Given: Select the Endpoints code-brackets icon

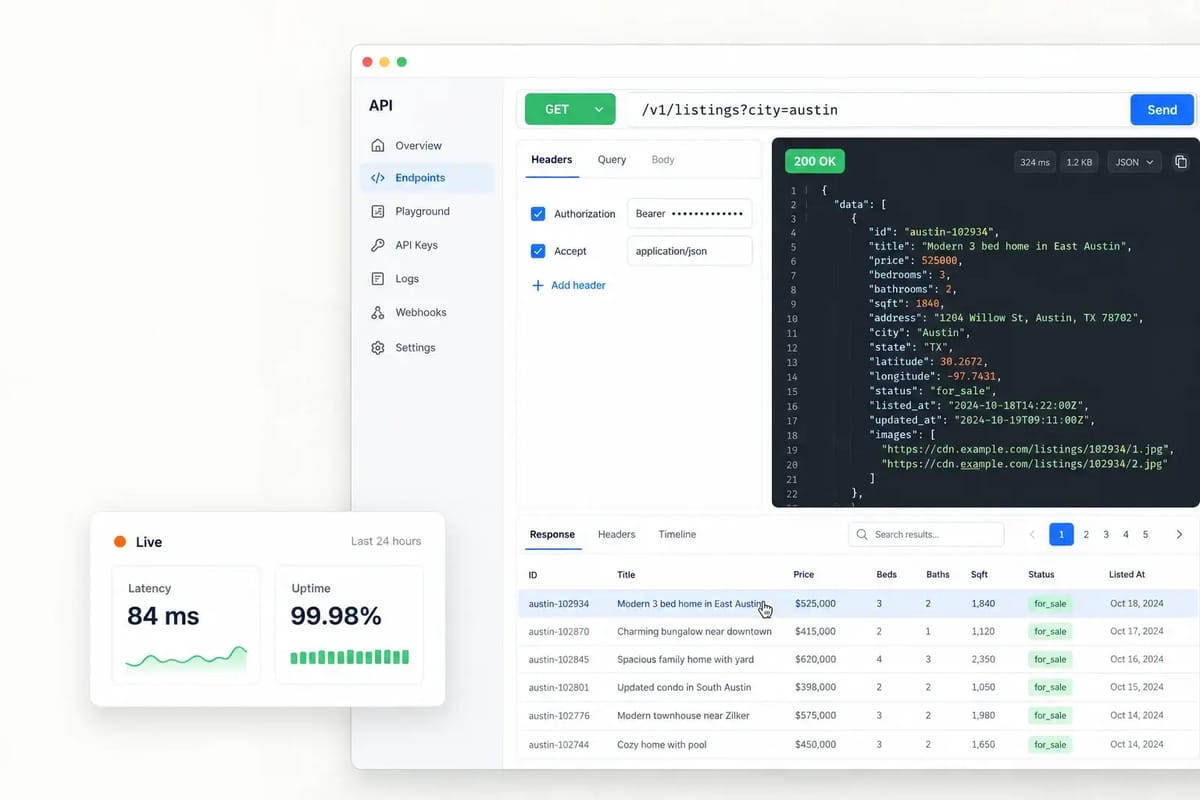Looking at the screenshot, I should [x=378, y=178].
